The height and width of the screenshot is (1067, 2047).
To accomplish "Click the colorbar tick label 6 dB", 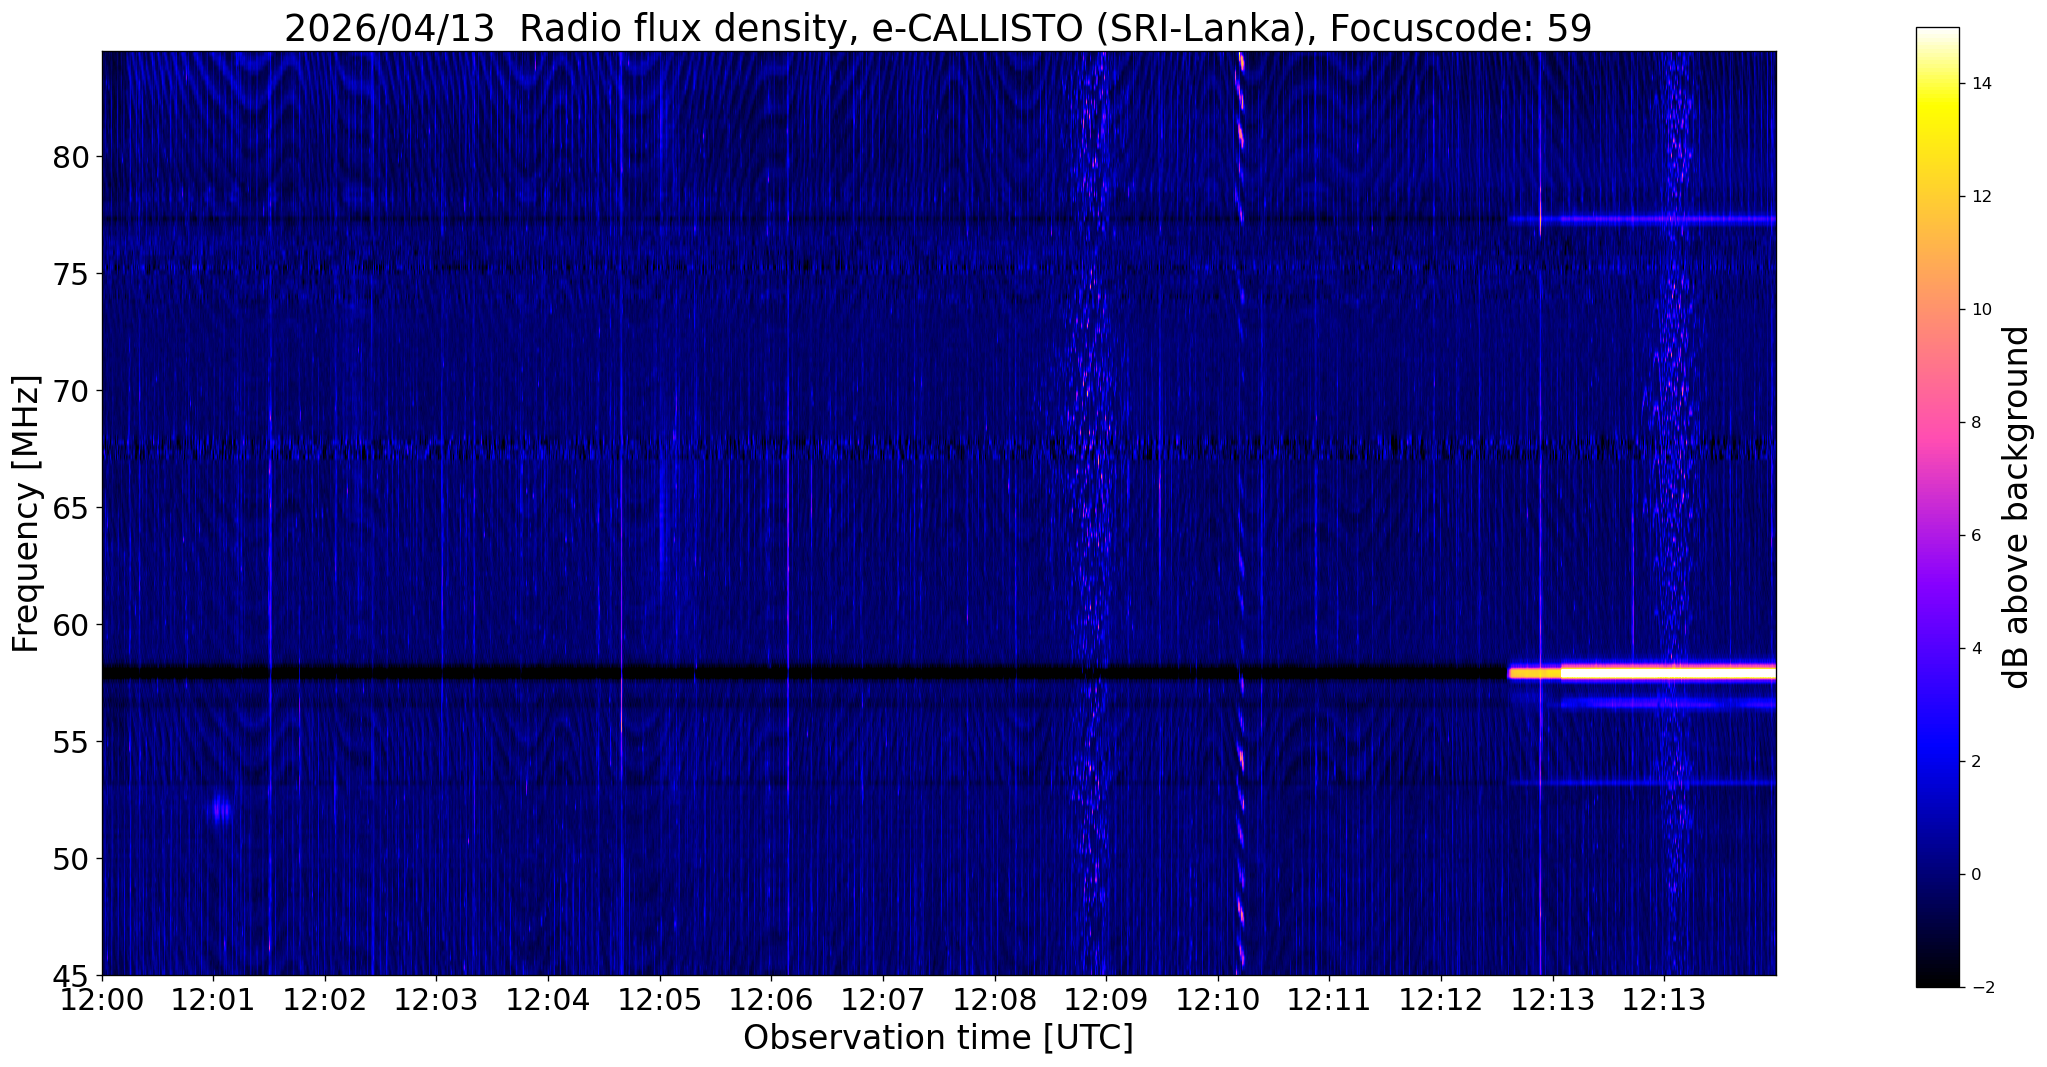I will point(1977,536).
